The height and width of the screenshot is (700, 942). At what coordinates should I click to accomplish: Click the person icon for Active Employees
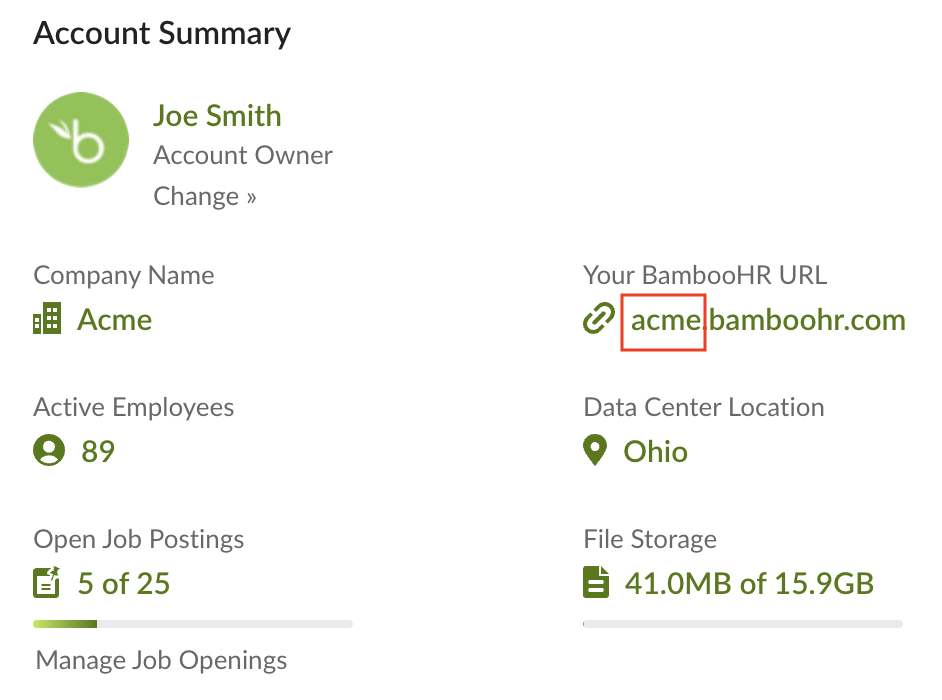[47, 451]
